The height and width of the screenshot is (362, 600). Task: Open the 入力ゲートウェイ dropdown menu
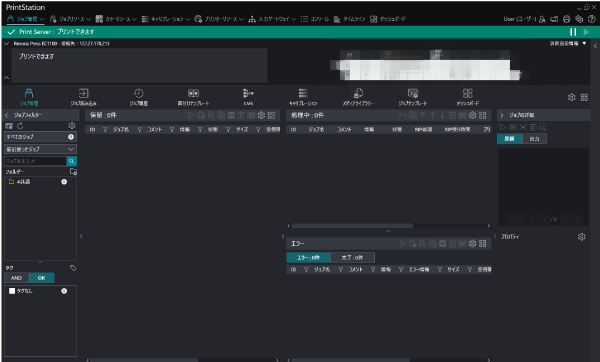(x=272, y=19)
